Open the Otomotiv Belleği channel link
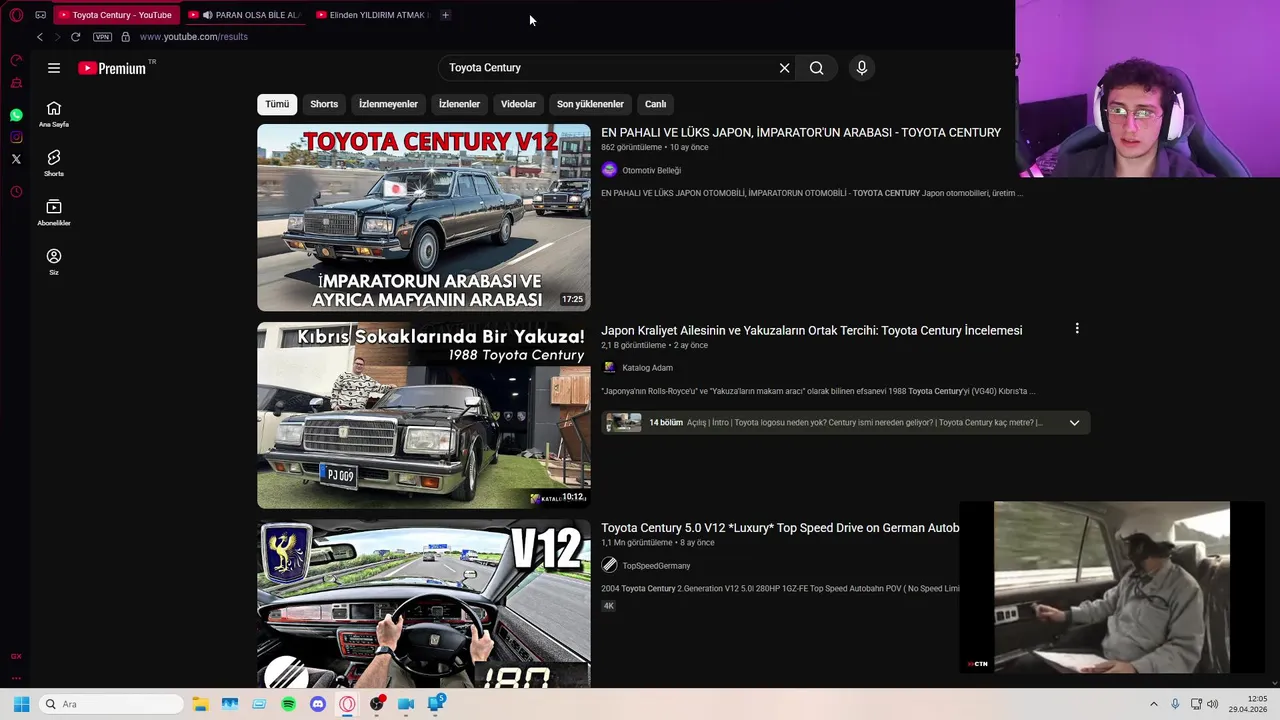 (651, 170)
